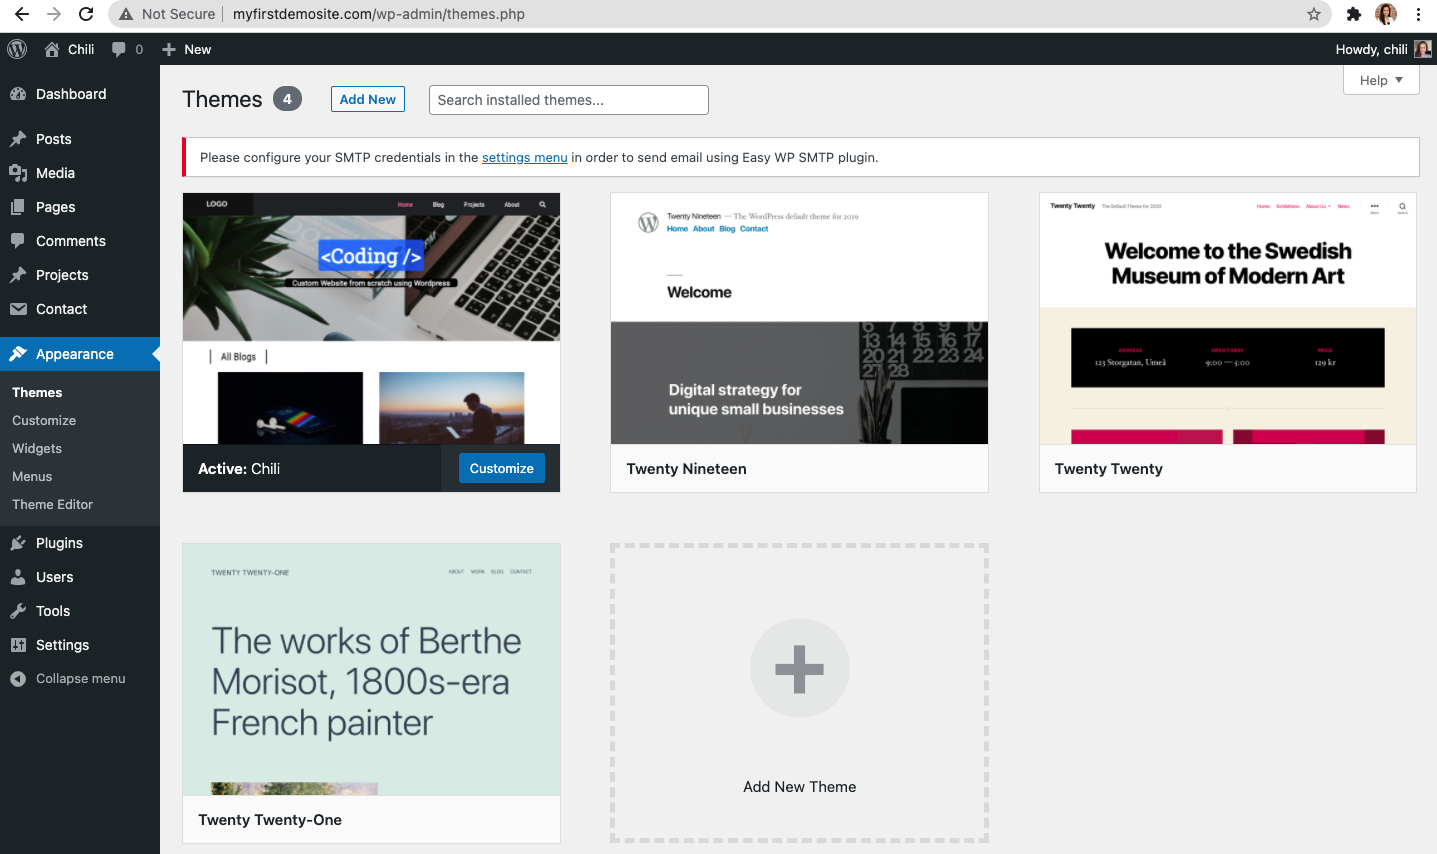
Task: Click the blue Customize button for Chili
Action: [502, 468]
